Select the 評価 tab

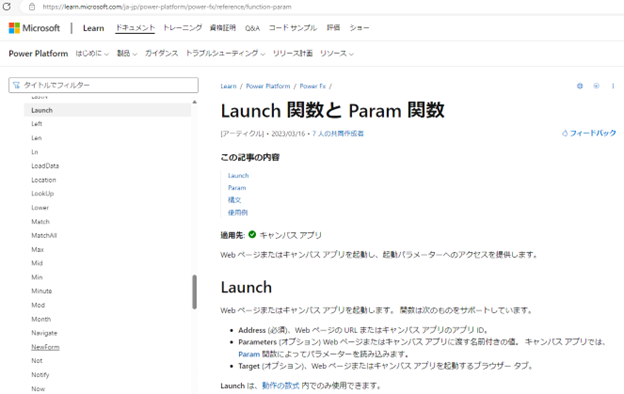click(x=333, y=27)
